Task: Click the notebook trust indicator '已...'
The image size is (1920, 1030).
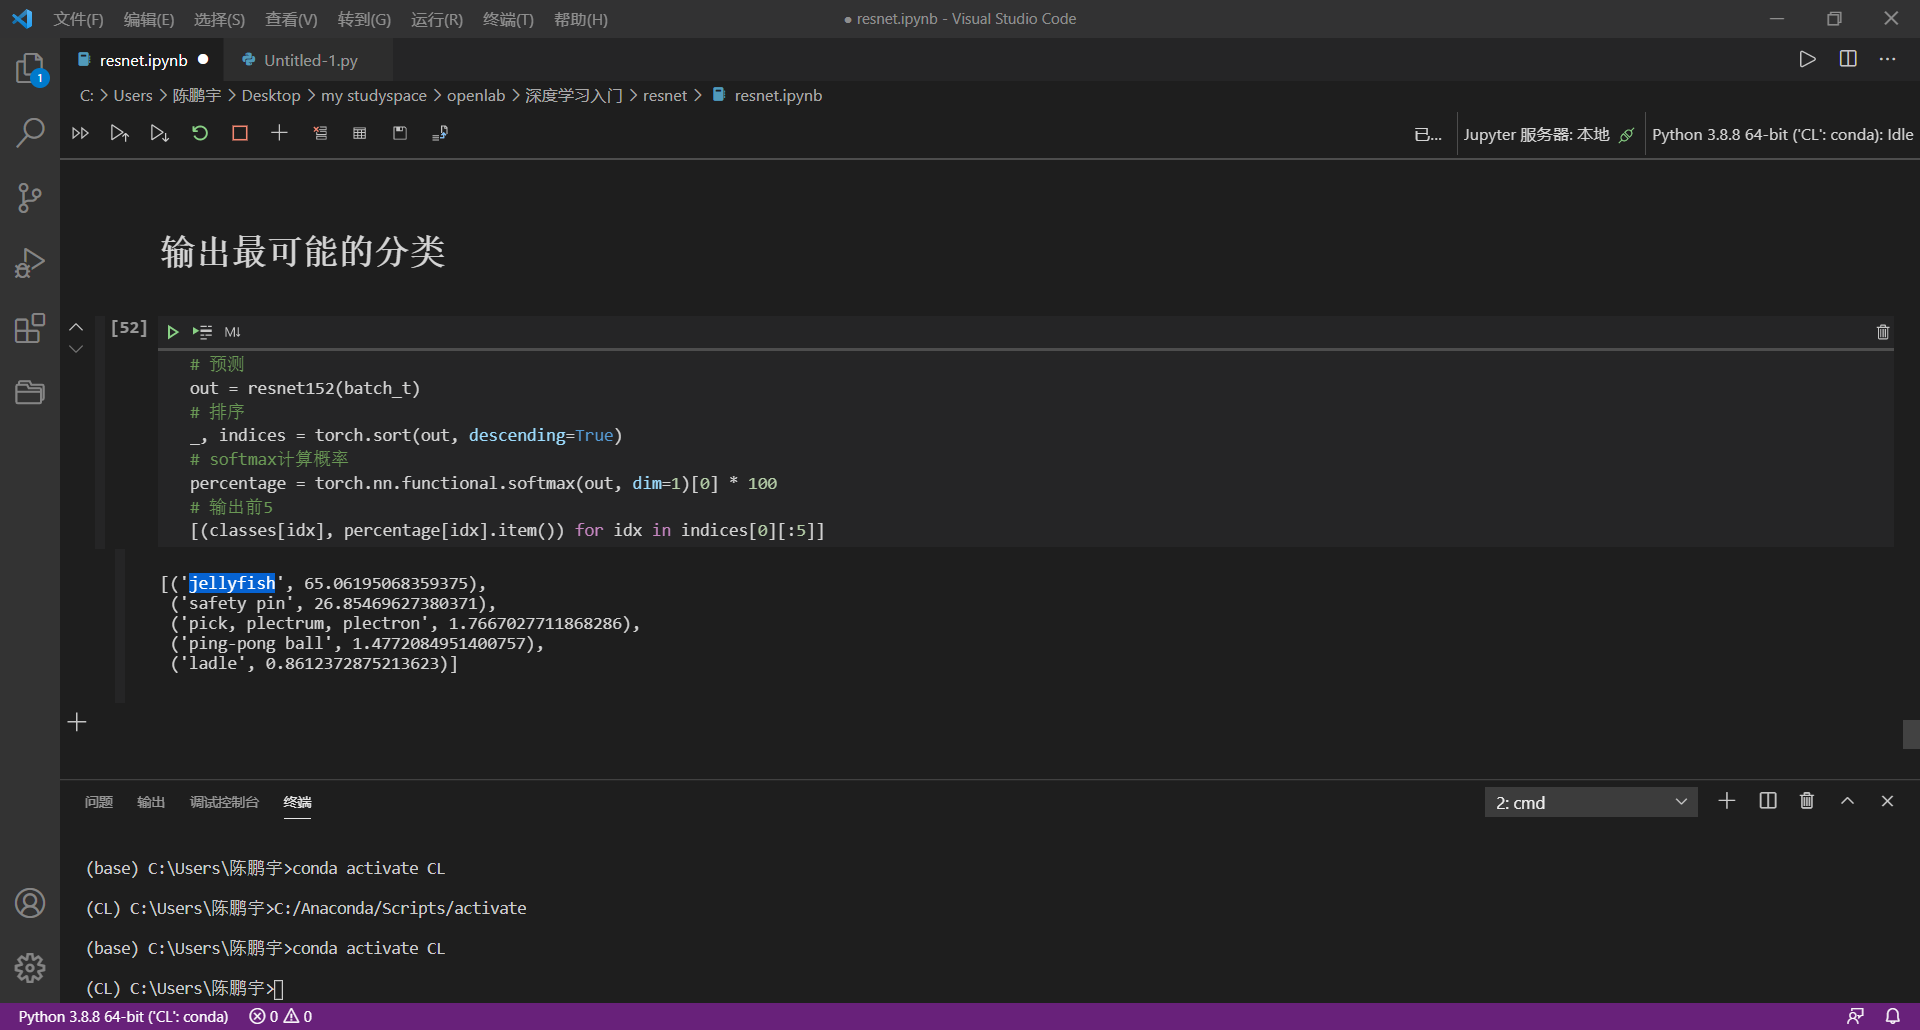Action: [1428, 134]
